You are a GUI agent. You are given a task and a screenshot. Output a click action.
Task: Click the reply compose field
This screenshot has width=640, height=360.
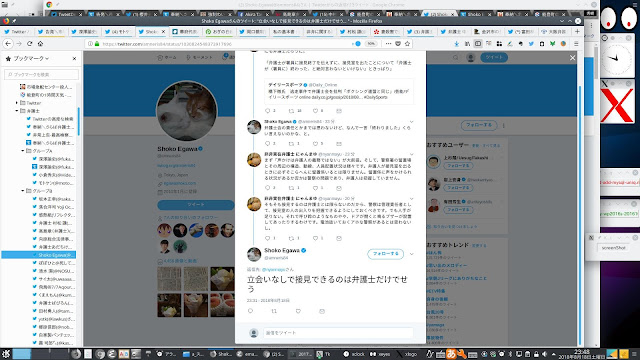(338, 333)
